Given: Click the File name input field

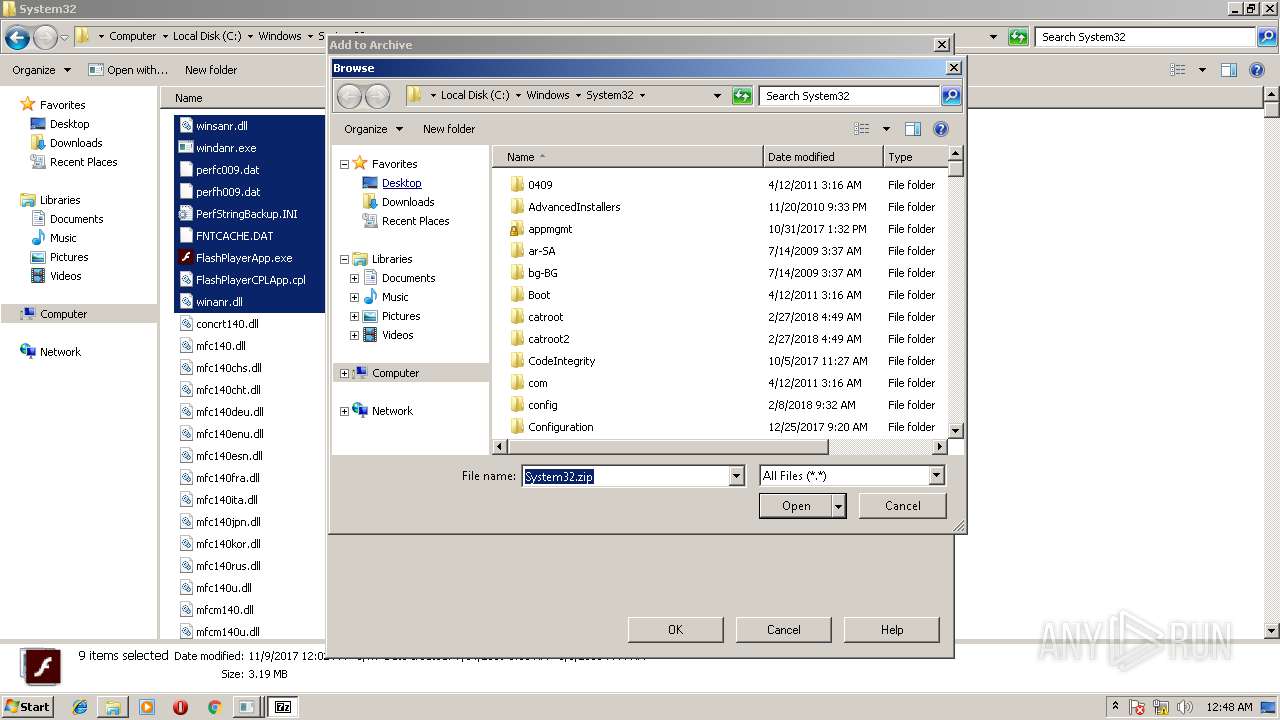Looking at the screenshot, I should click(x=626, y=476).
